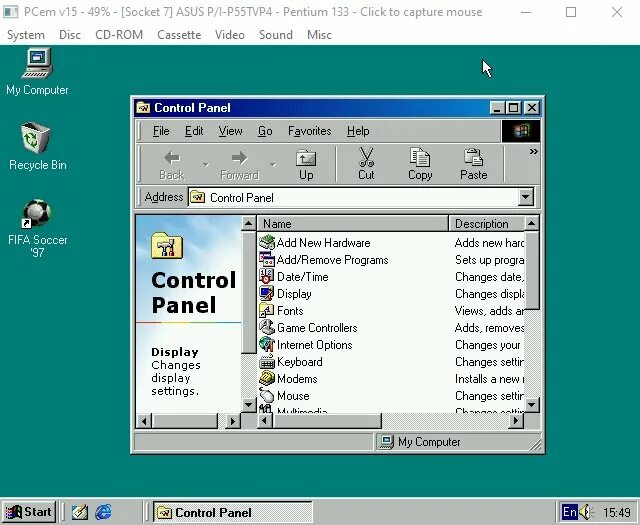
Task: Open the PCem Misc menu
Action: pyautogui.click(x=319, y=35)
